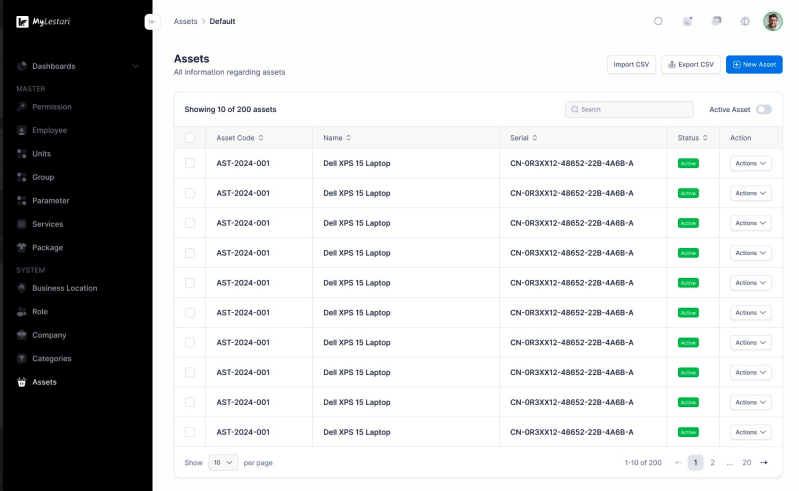Tick the checkbox in the sixth asset row
Screen dimensions: 799x491
[x=190, y=313]
